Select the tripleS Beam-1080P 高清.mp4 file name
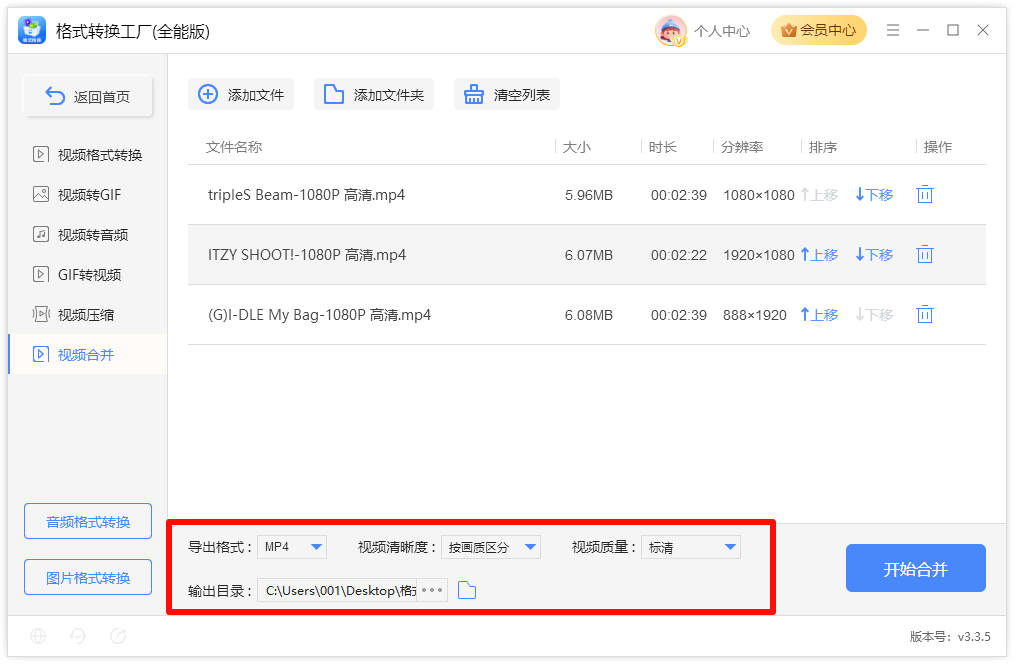 click(x=307, y=195)
